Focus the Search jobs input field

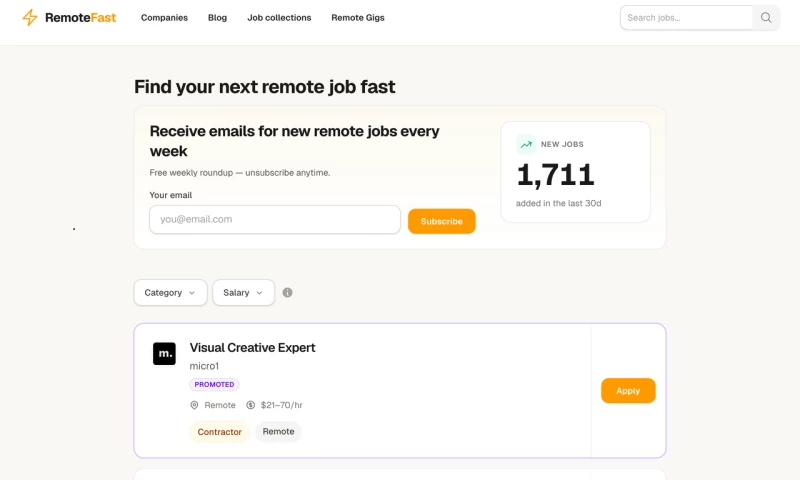[687, 18]
